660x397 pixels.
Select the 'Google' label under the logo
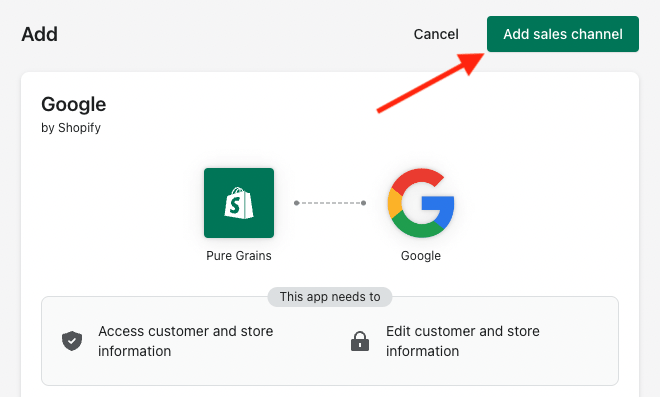coord(421,256)
